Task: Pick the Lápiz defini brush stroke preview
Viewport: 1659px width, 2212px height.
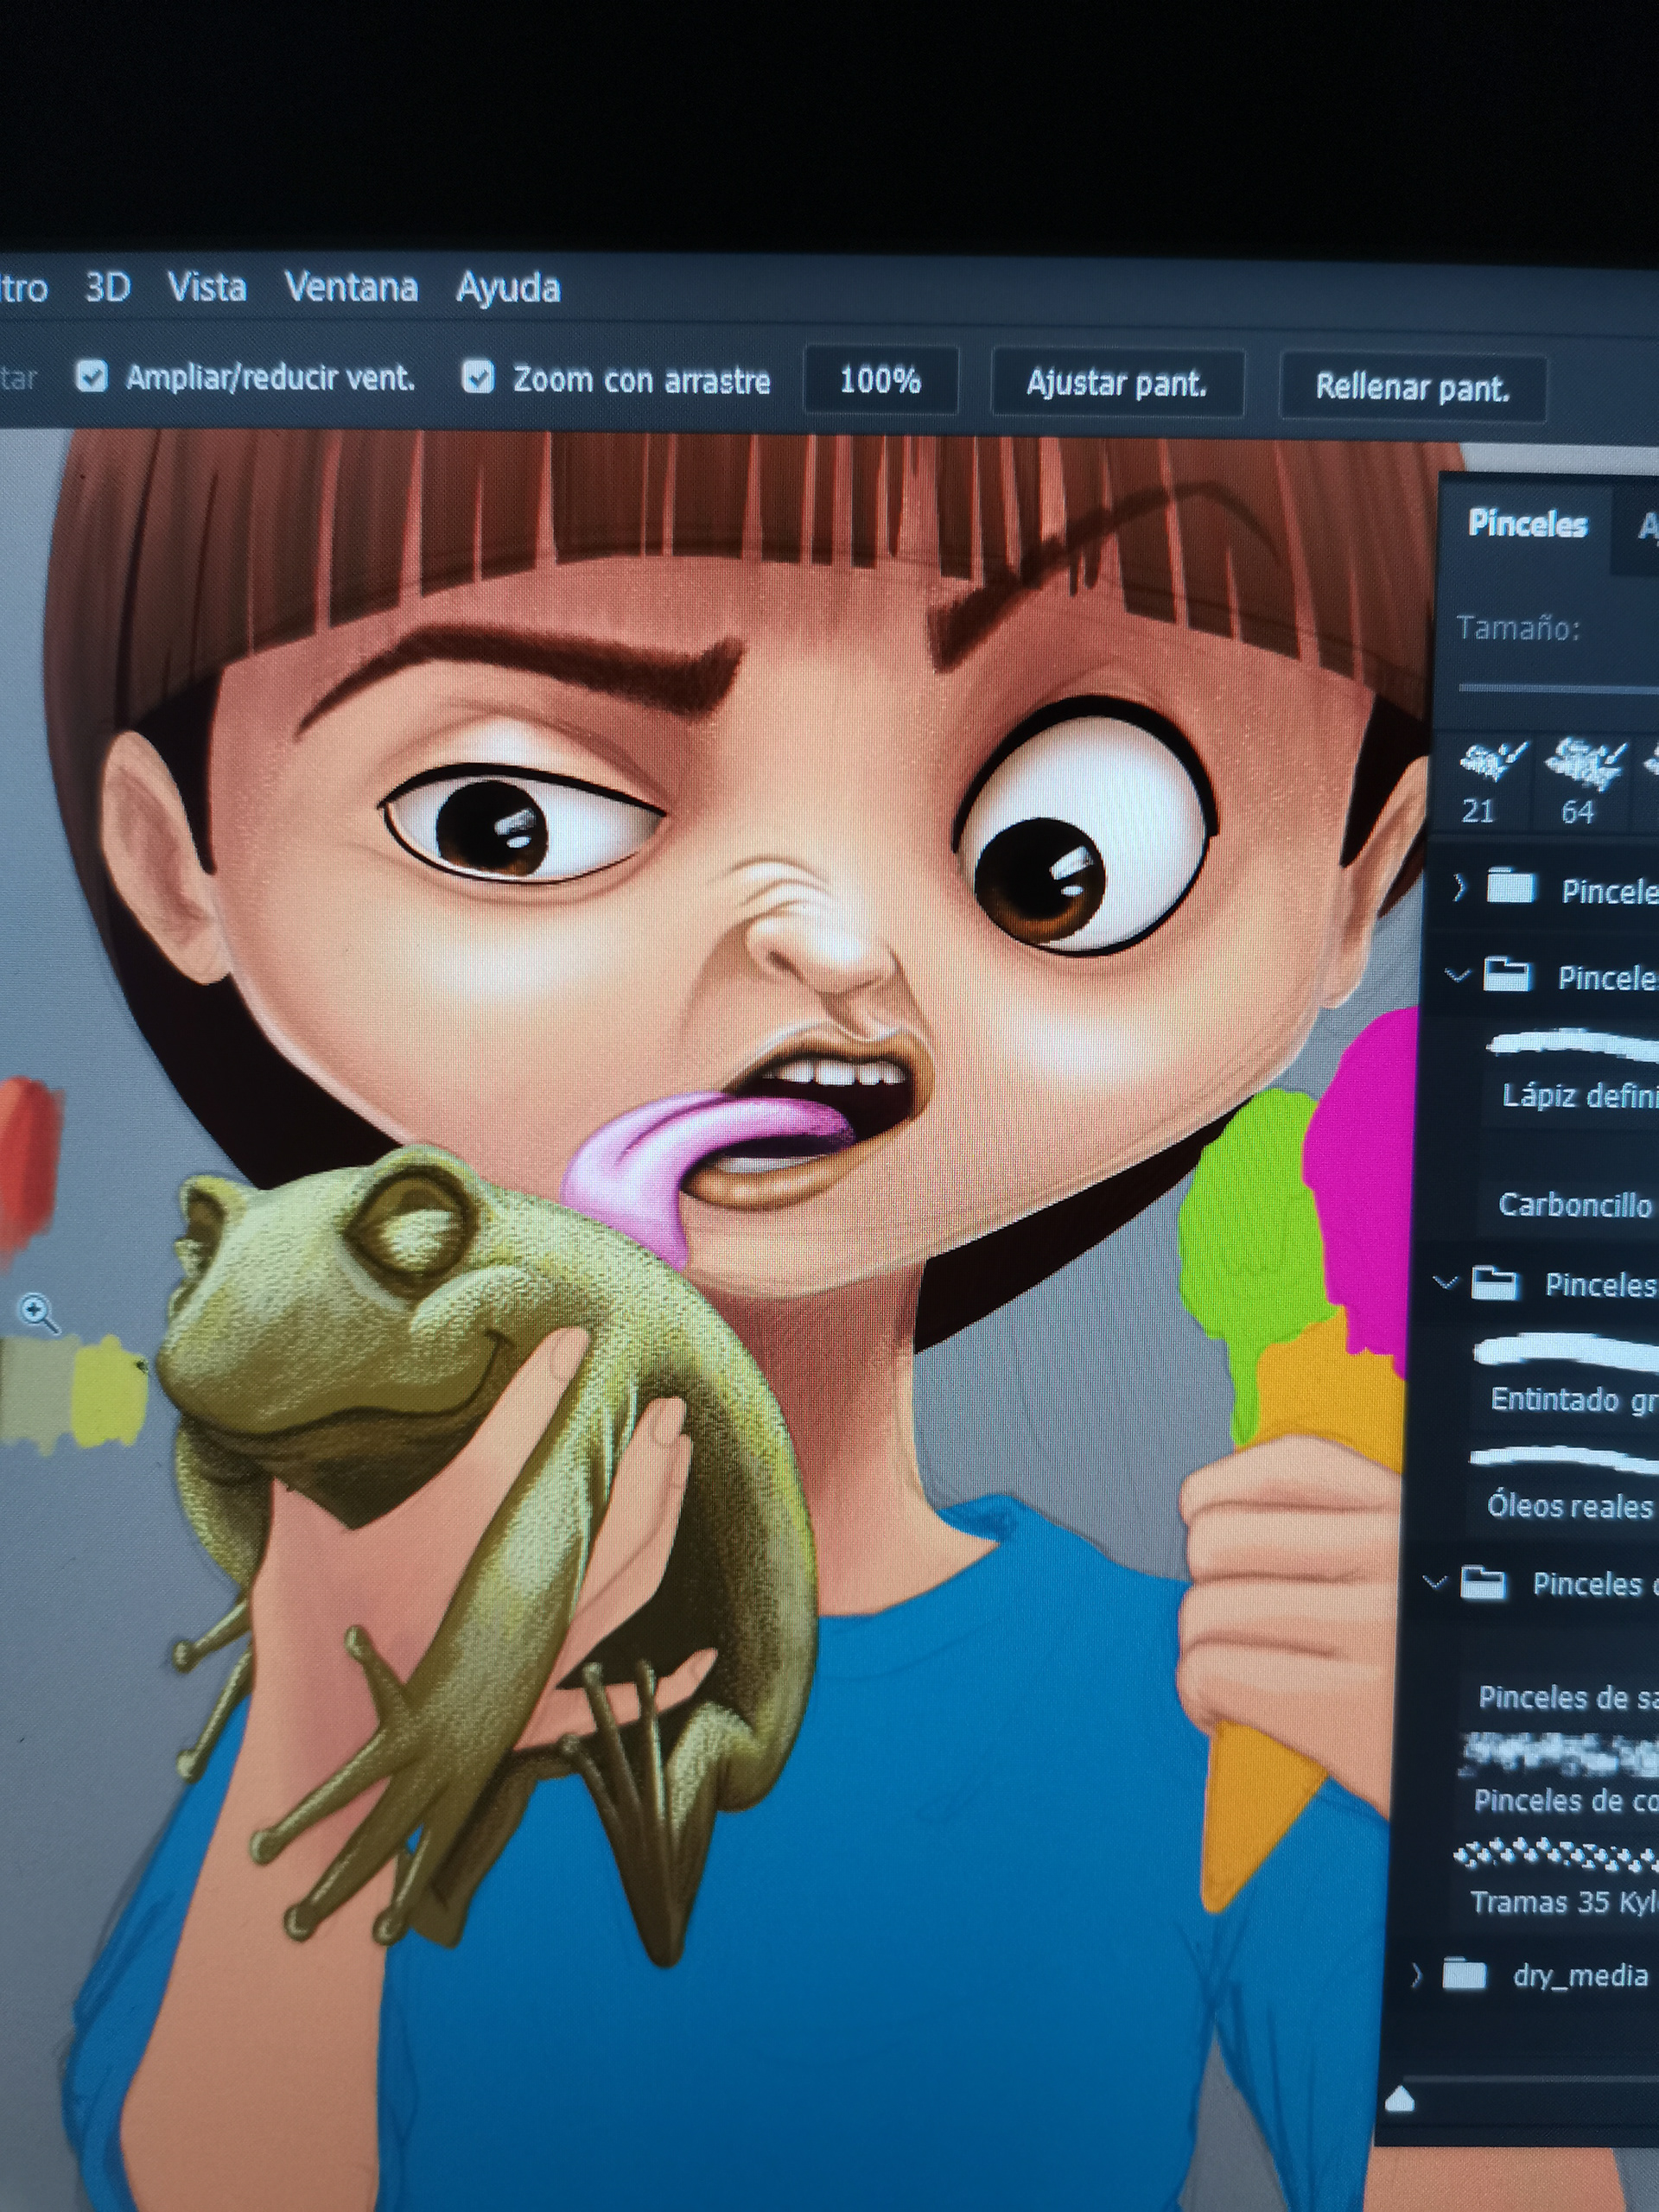Action: 1570,1045
